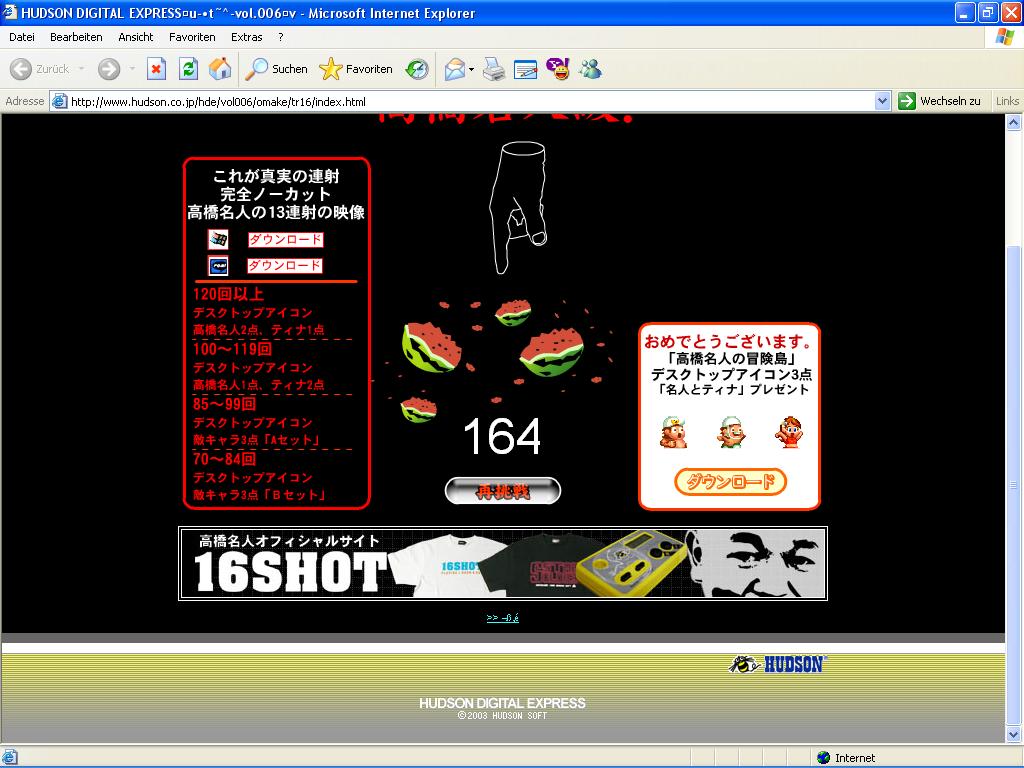This screenshot has width=1024, height=768.
Task: Expand back button history dropdown arrow
Action: pyautogui.click(x=81, y=69)
